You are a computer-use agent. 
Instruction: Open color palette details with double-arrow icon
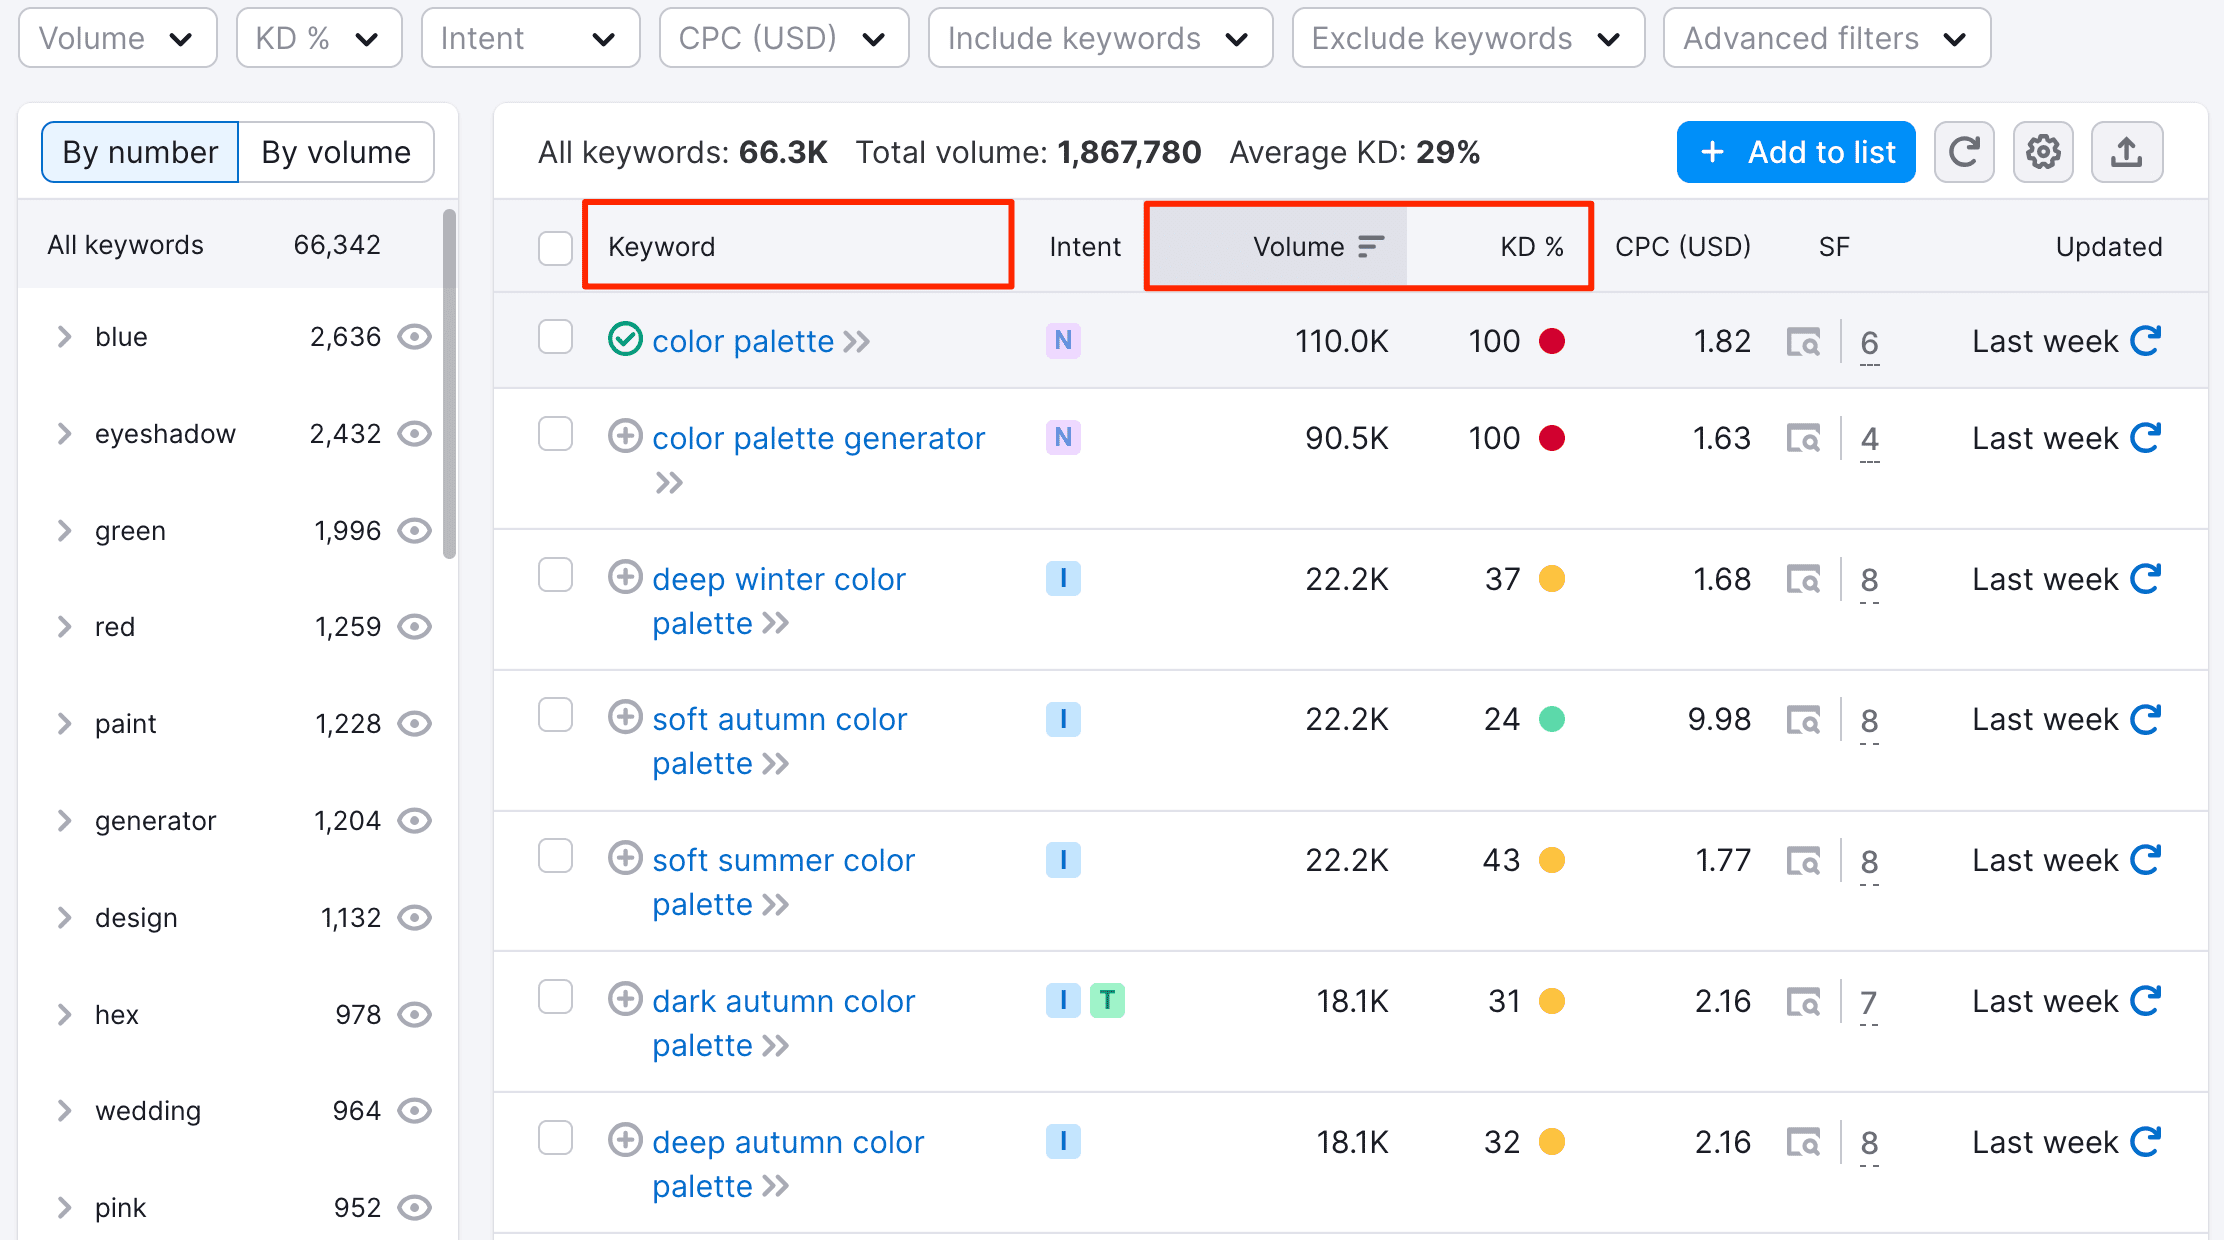click(x=856, y=341)
